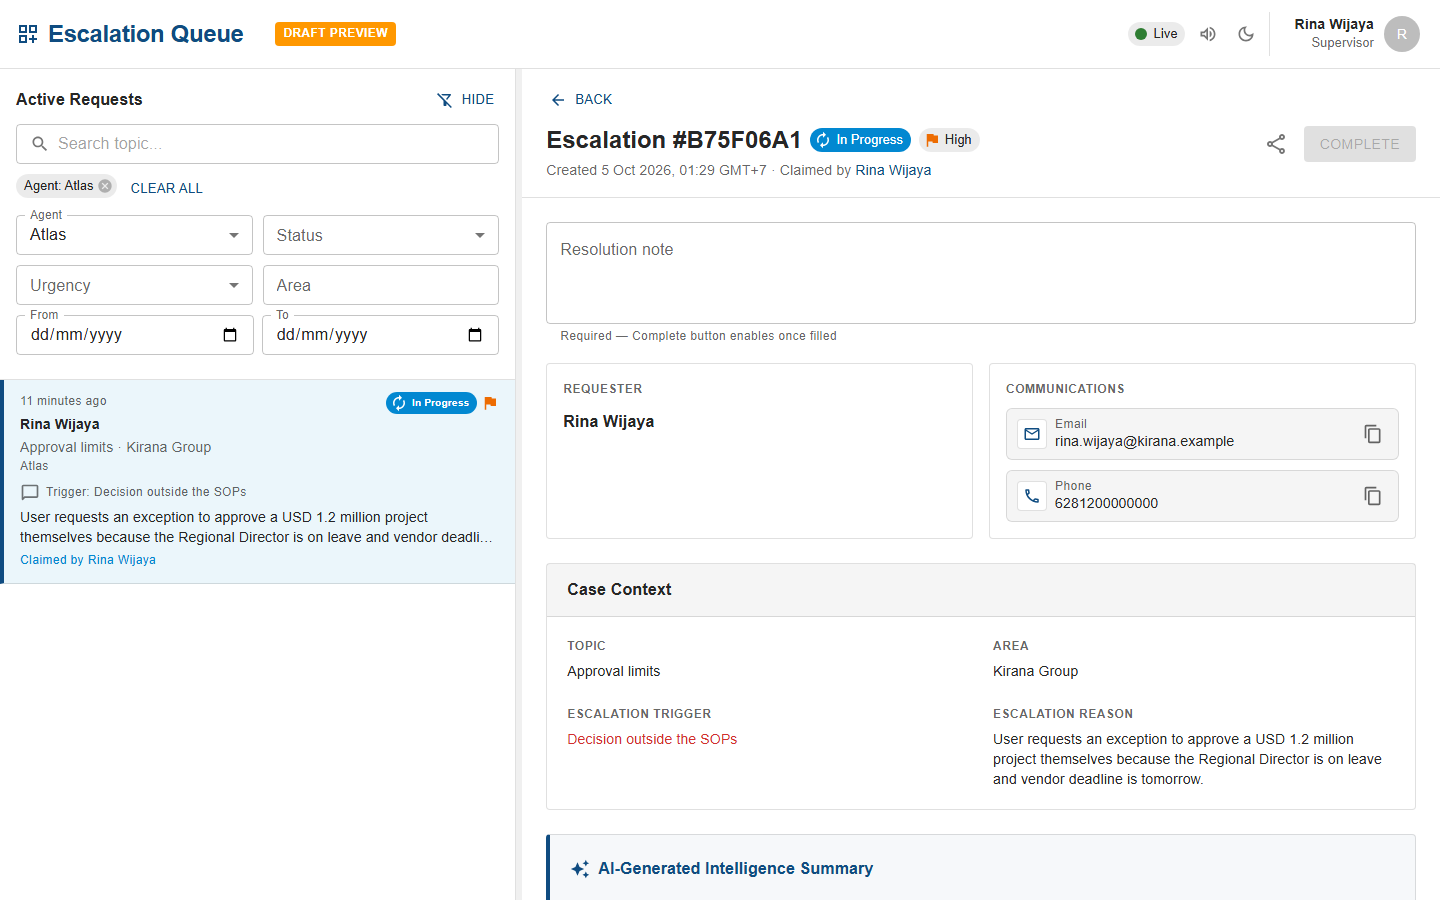Click the High urgency flag chip
Viewport: 1440px width, 900px height.
[x=948, y=140]
